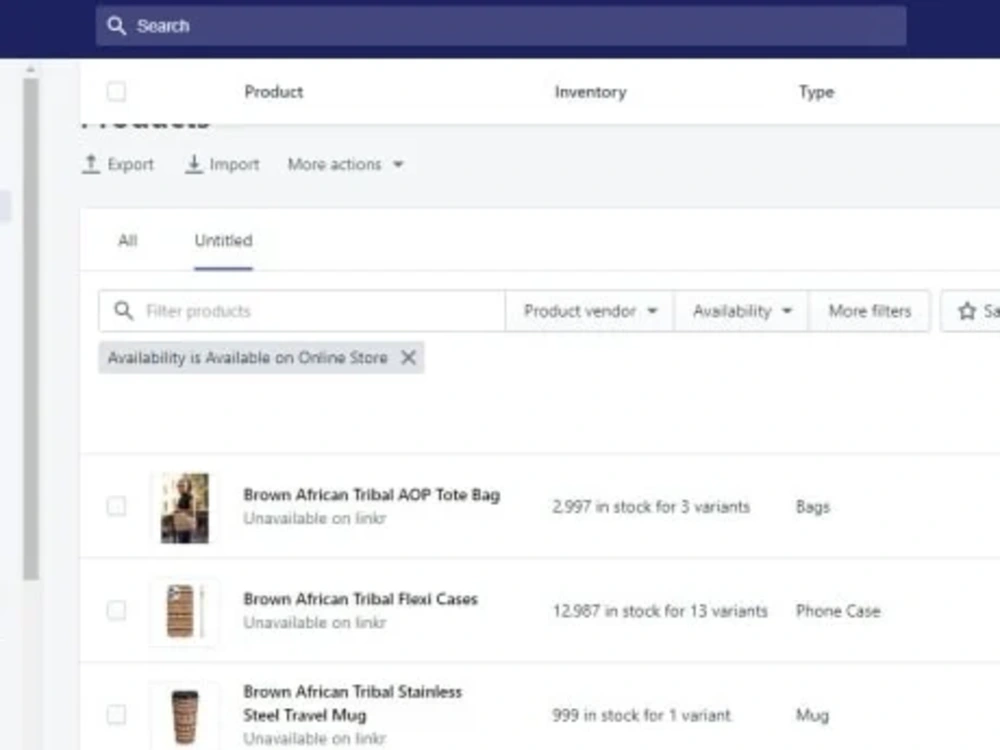This screenshot has width=1000, height=750.
Task: Open the More actions dropdown
Action: click(x=345, y=165)
